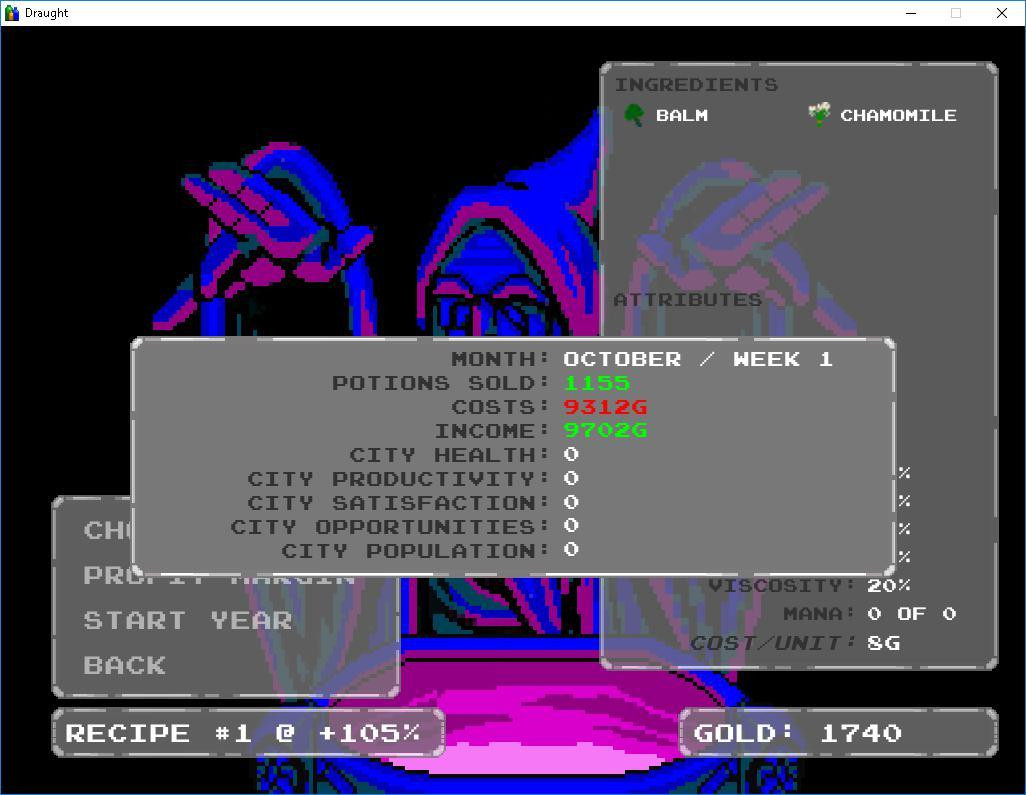Close the Draught window

click(x=1001, y=13)
